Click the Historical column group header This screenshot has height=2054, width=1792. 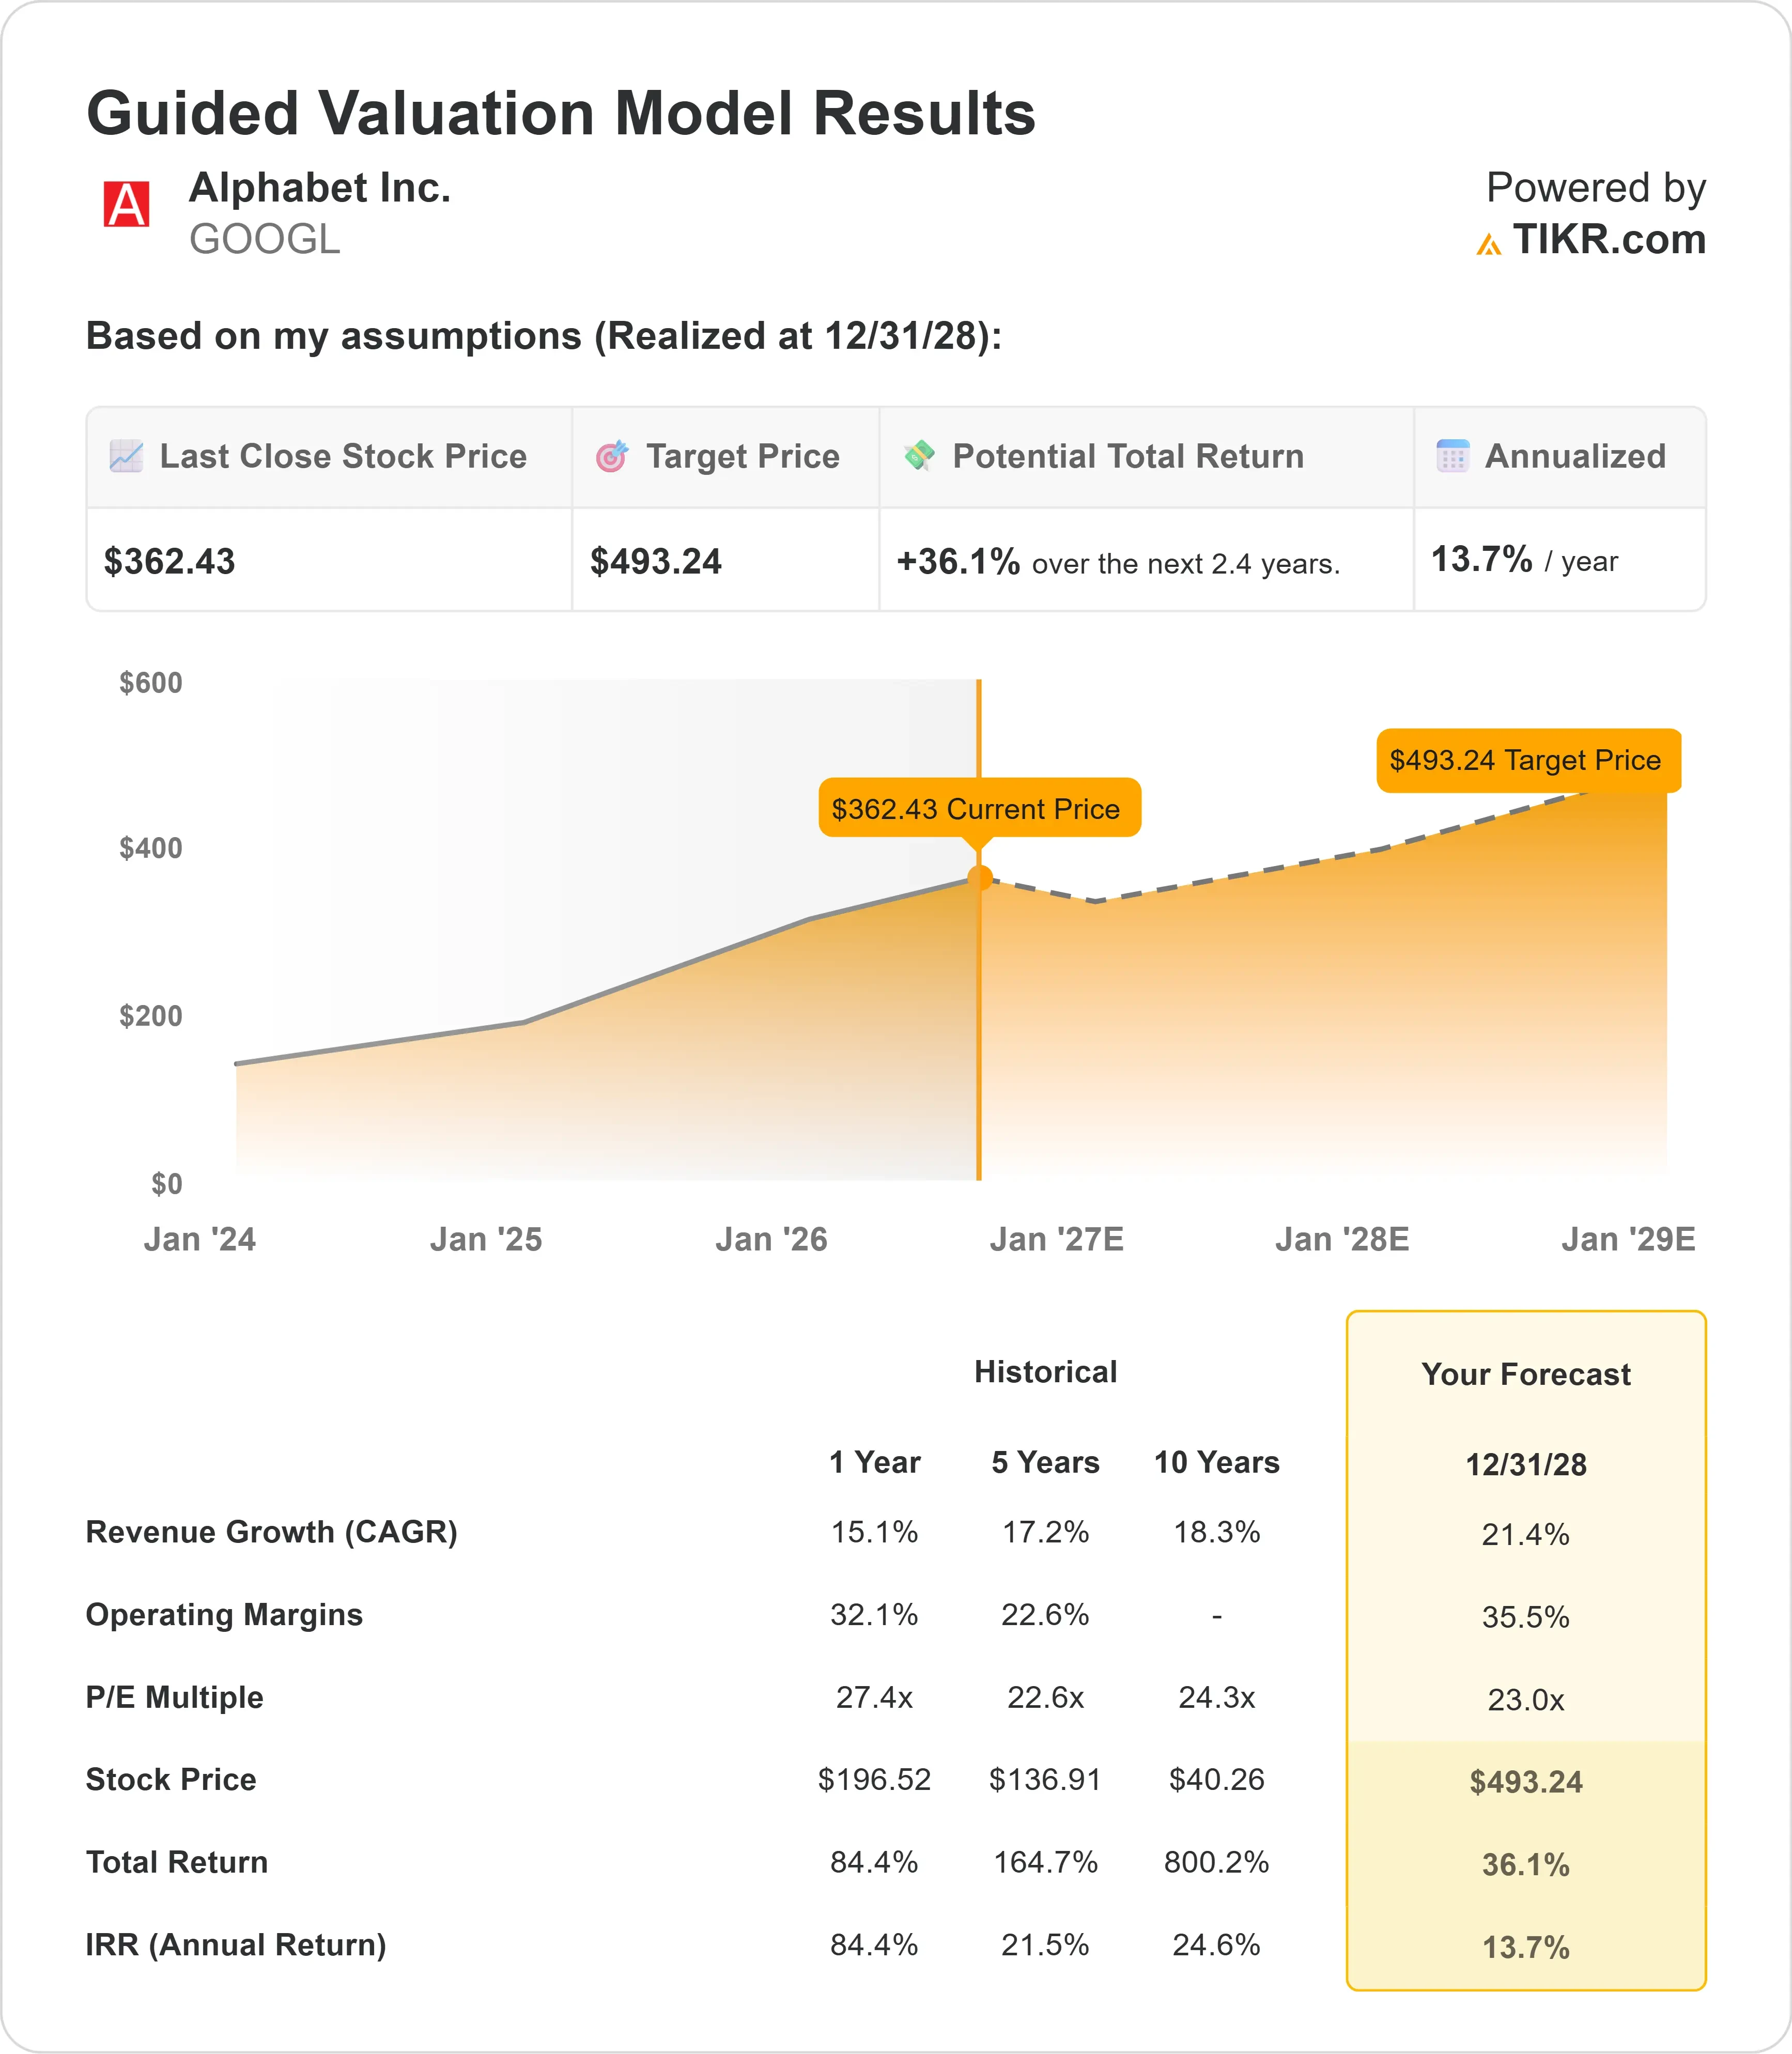pyautogui.click(x=1046, y=1372)
